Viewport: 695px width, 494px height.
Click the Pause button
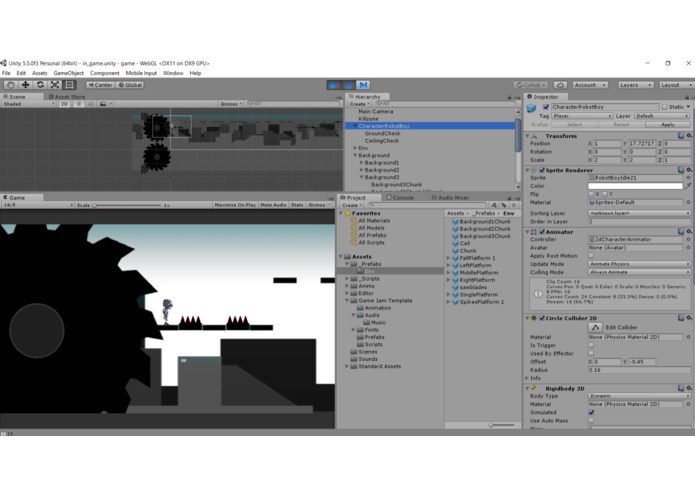(x=348, y=85)
